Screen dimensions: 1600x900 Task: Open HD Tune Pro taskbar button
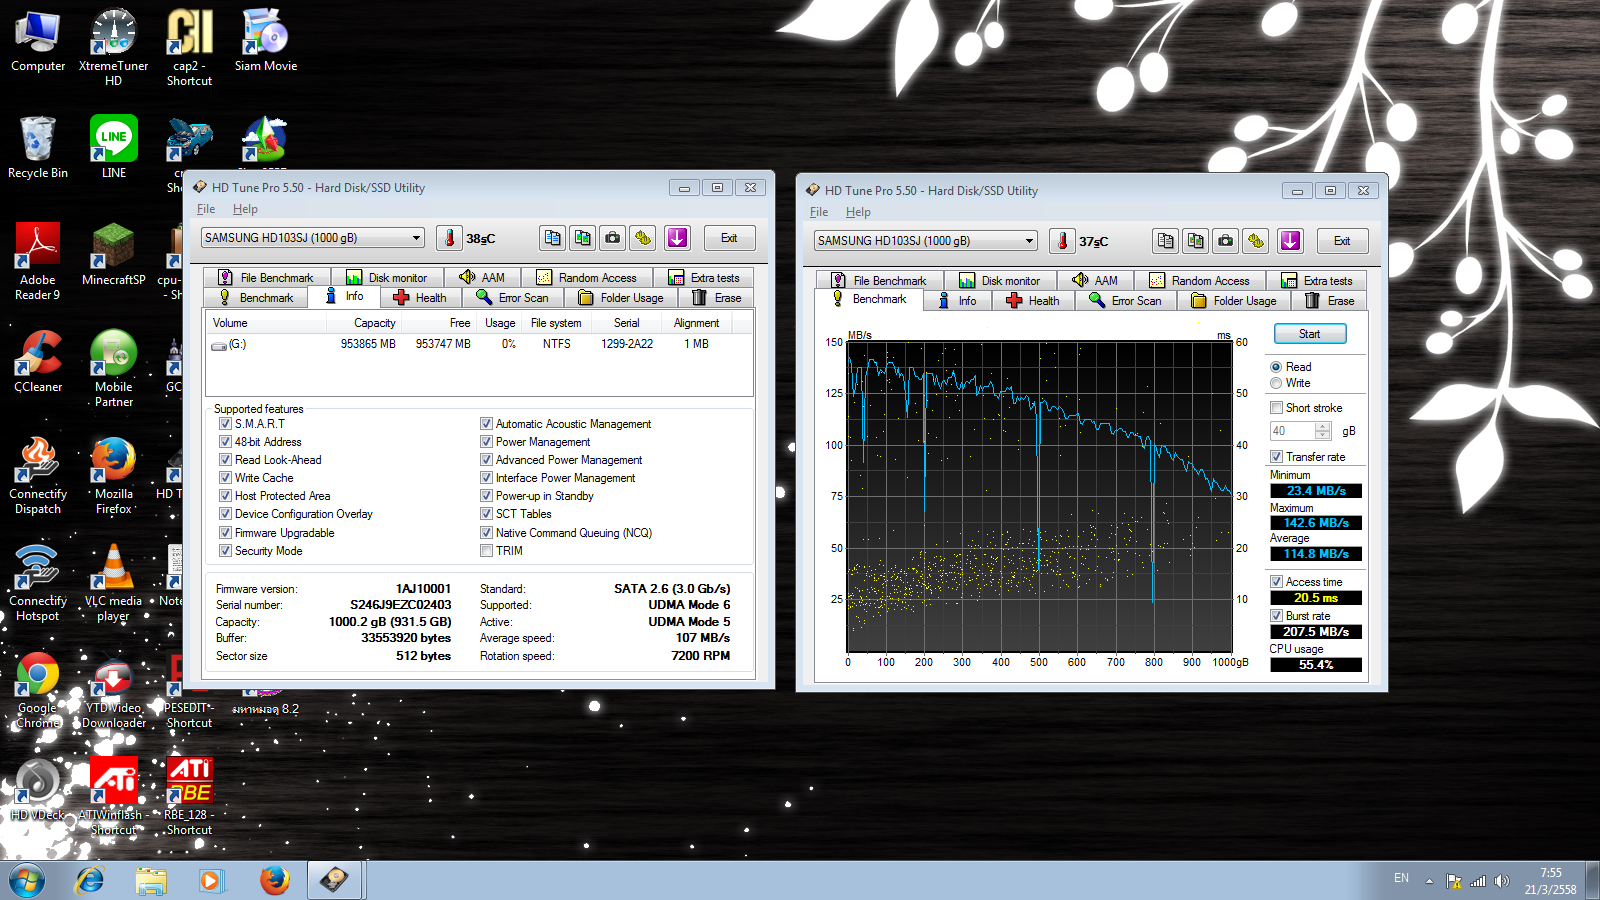334,880
